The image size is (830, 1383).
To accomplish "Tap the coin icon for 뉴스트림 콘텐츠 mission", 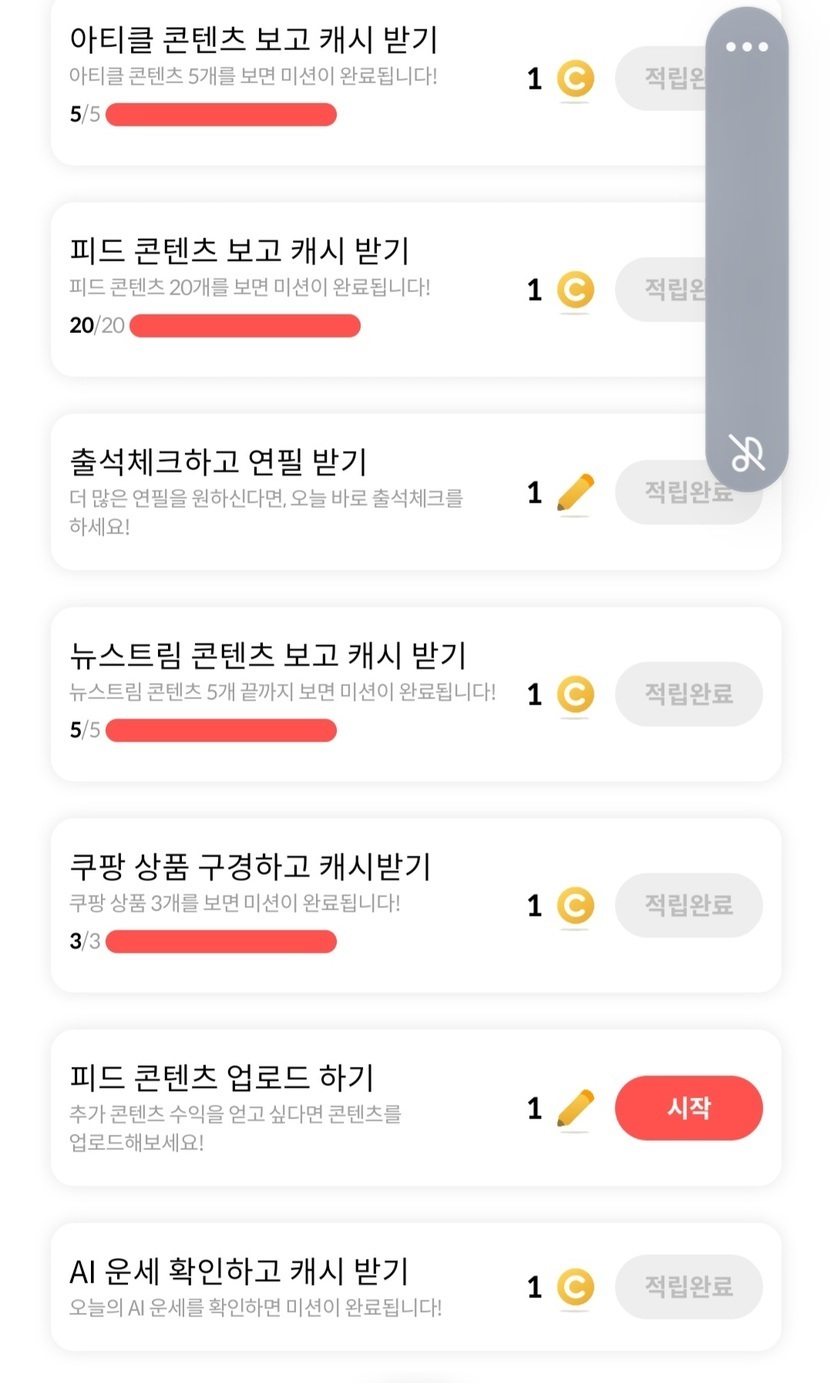I will [575, 694].
